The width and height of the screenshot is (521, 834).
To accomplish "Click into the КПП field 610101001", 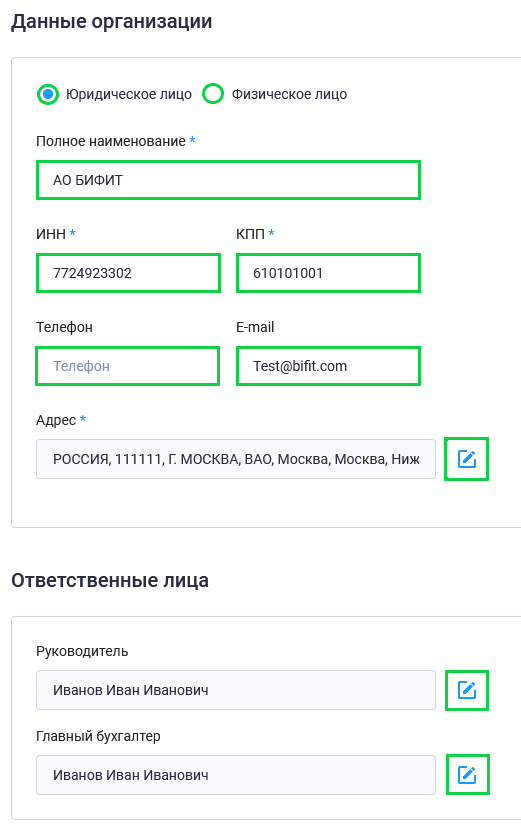I will click(329, 273).
